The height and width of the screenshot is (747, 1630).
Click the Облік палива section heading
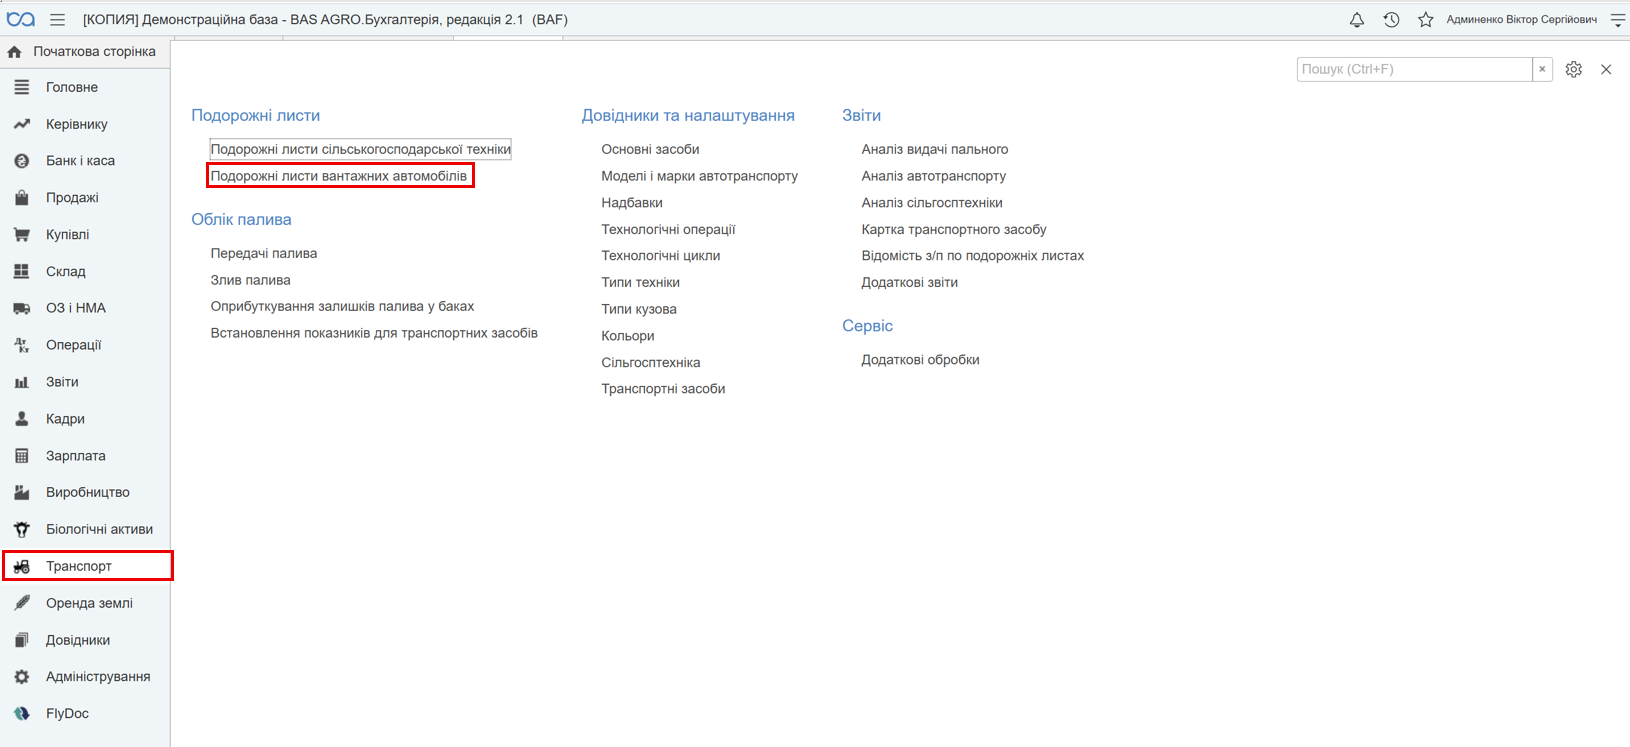(x=241, y=219)
